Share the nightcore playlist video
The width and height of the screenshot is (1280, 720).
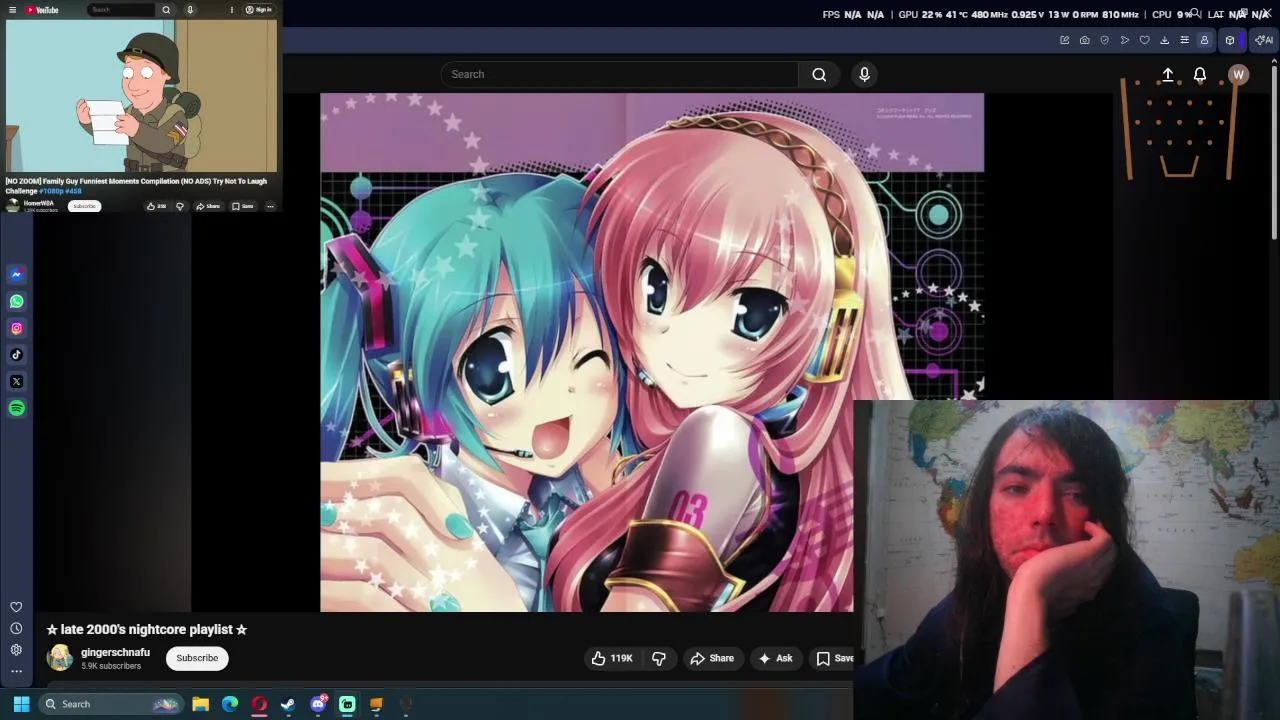click(x=712, y=658)
